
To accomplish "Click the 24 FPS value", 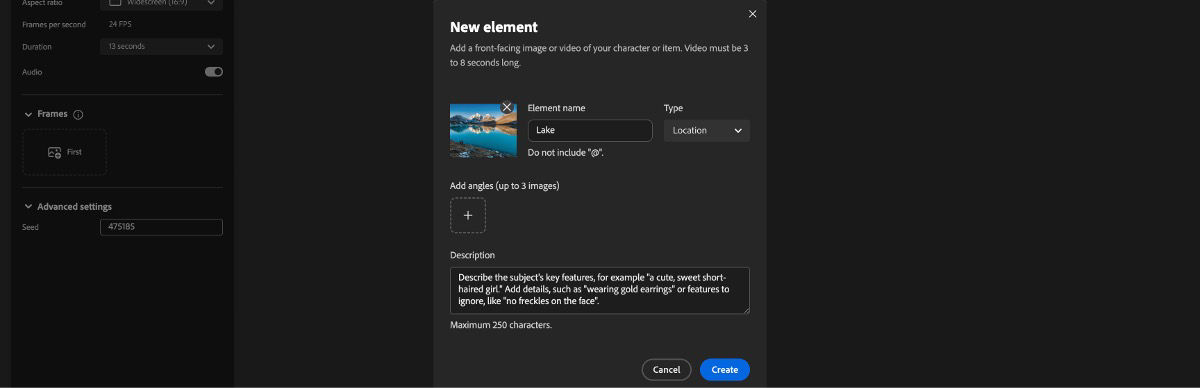I will 120,24.
